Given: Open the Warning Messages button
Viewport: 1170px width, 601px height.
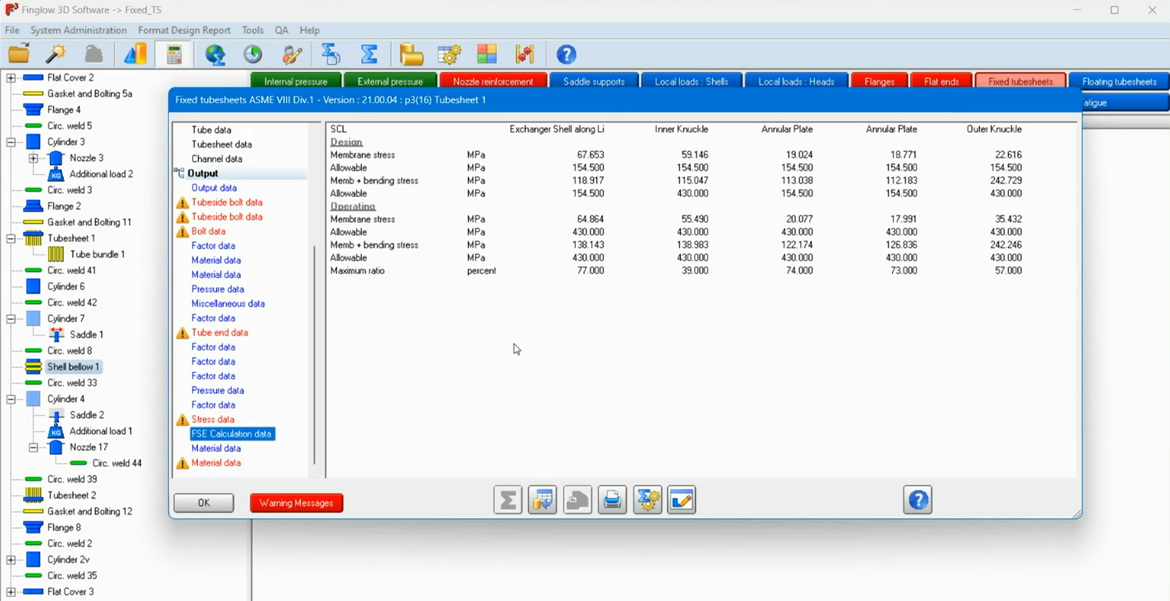Looking at the screenshot, I should 296,503.
